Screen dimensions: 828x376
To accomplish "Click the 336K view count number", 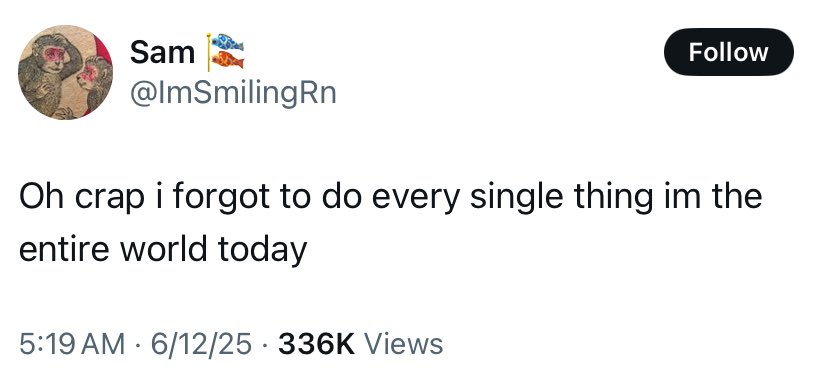I will point(316,344).
